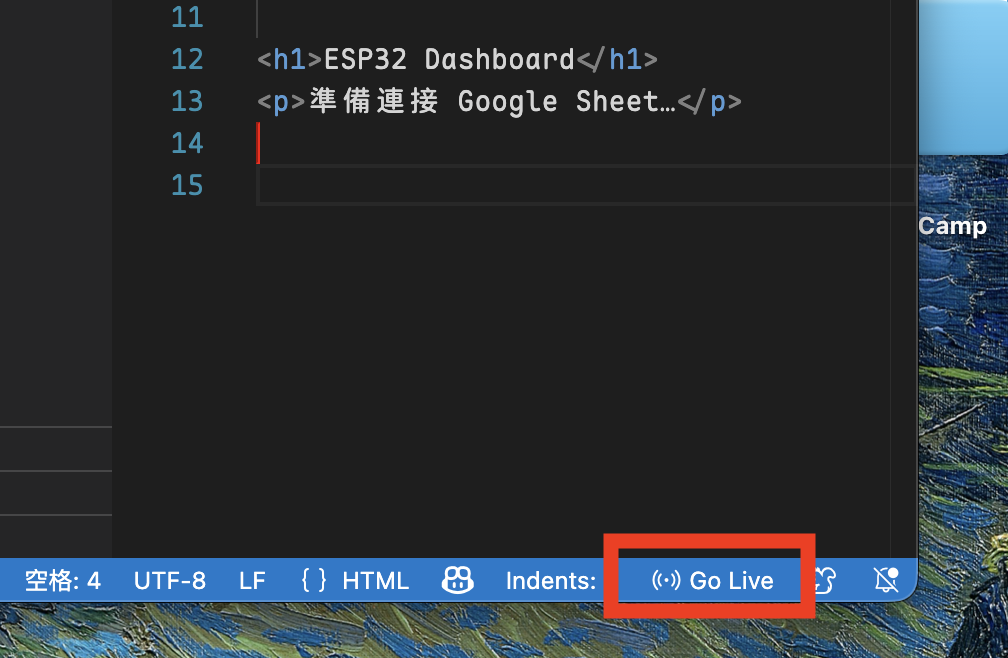Click the icon right of Go Live
The height and width of the screenshot is (658, 1008).
click(x=824, y=580)
